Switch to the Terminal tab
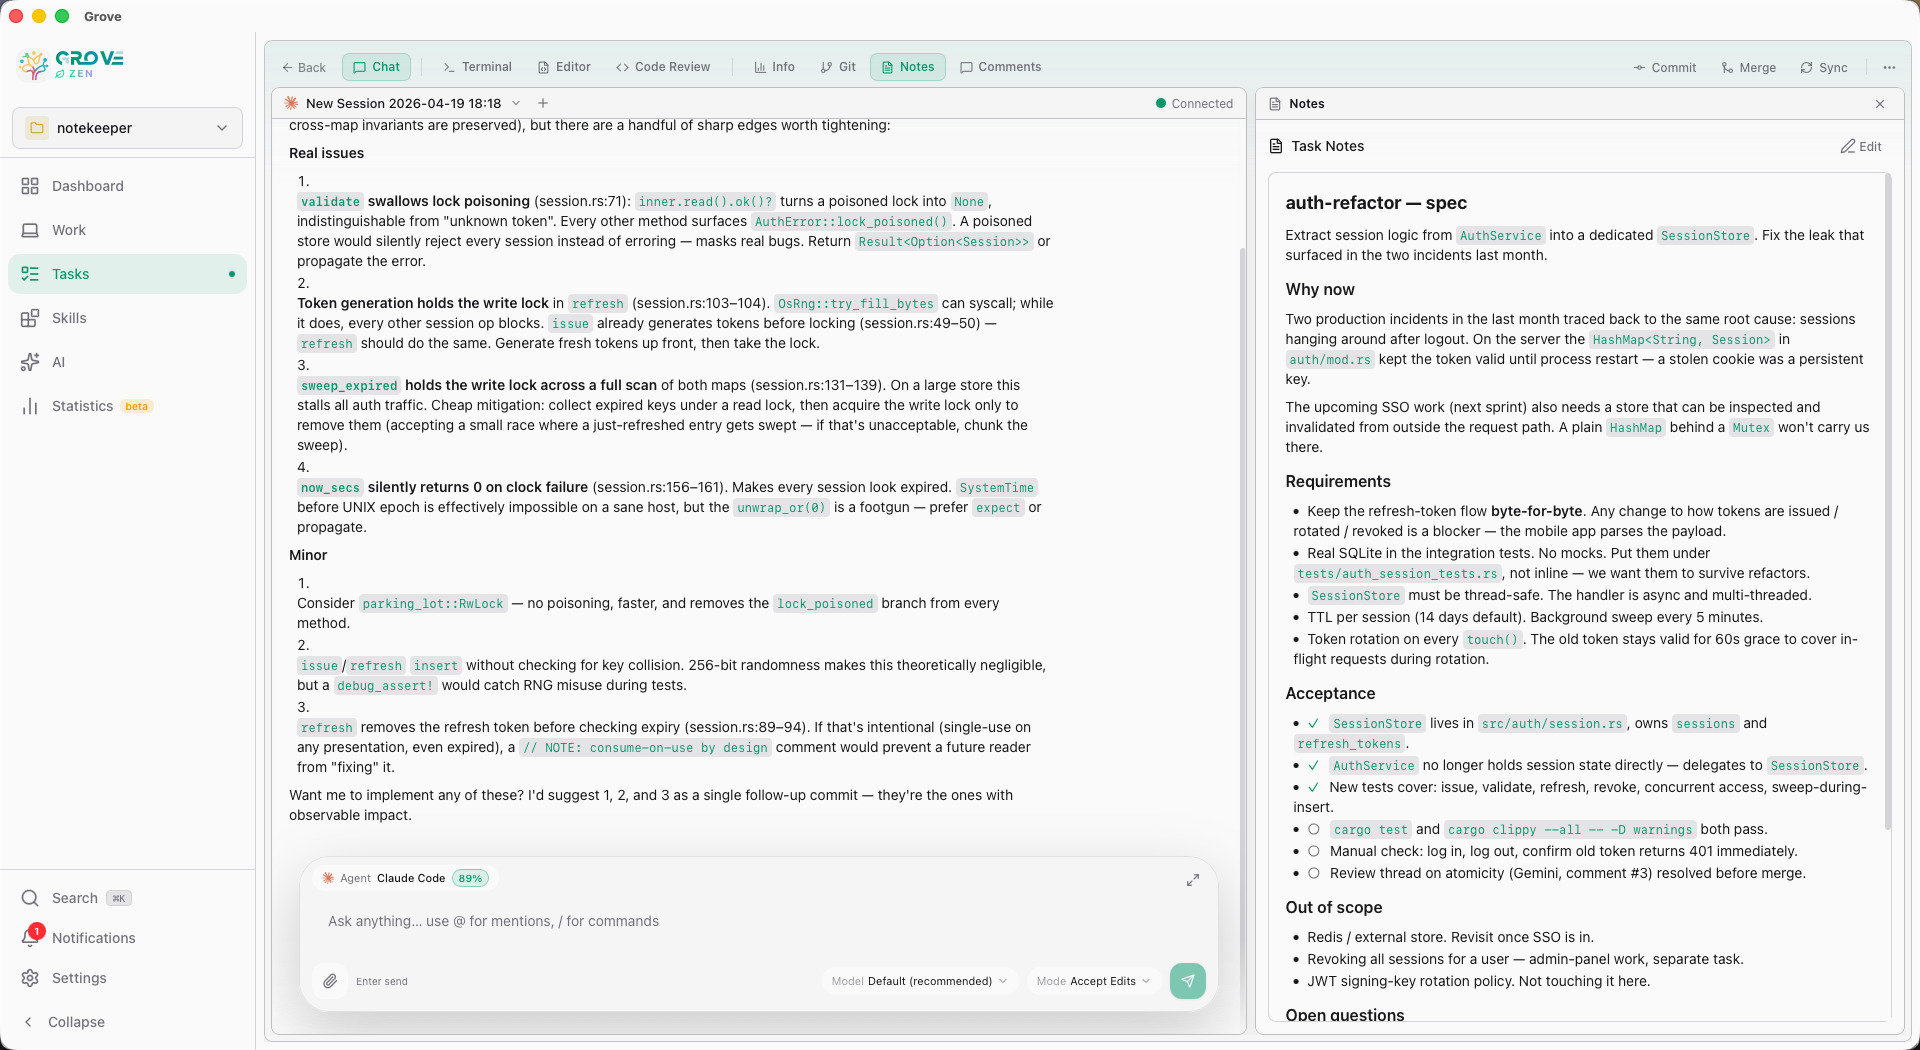This screenshot has height=1050, width=1920. (478, 67)
